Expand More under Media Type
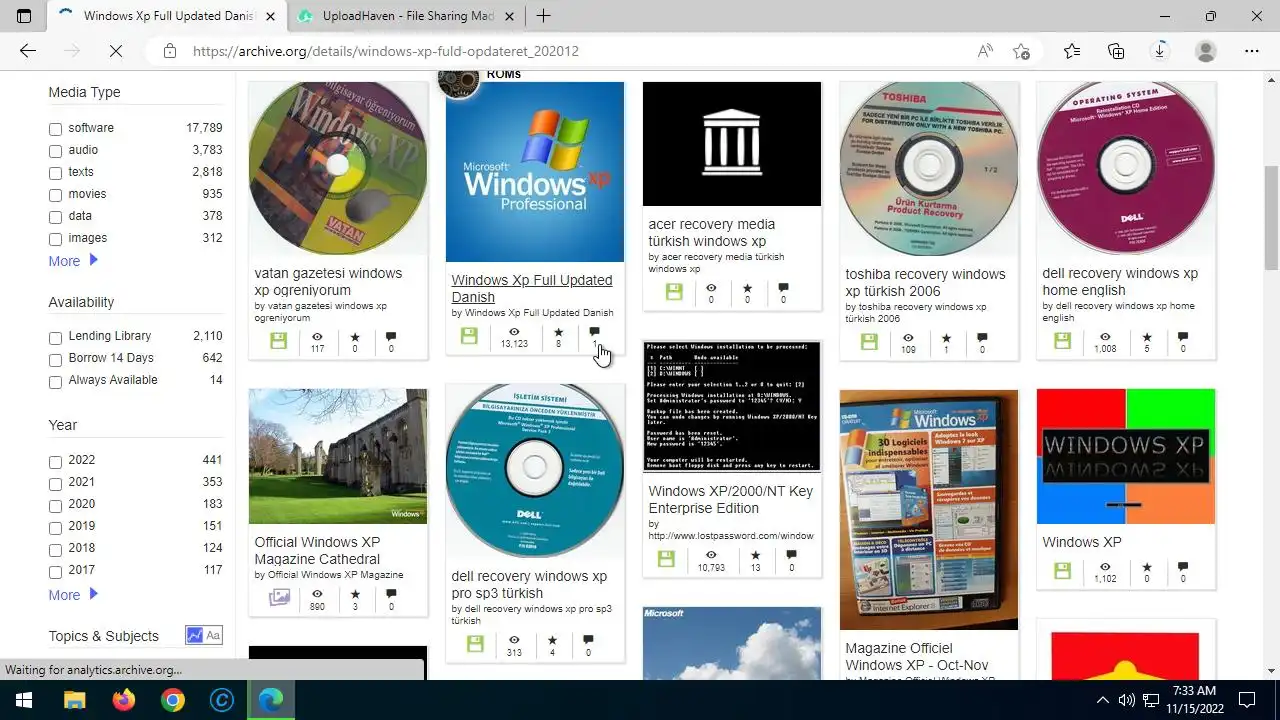The image size is (1280, 720). point(73,261)
